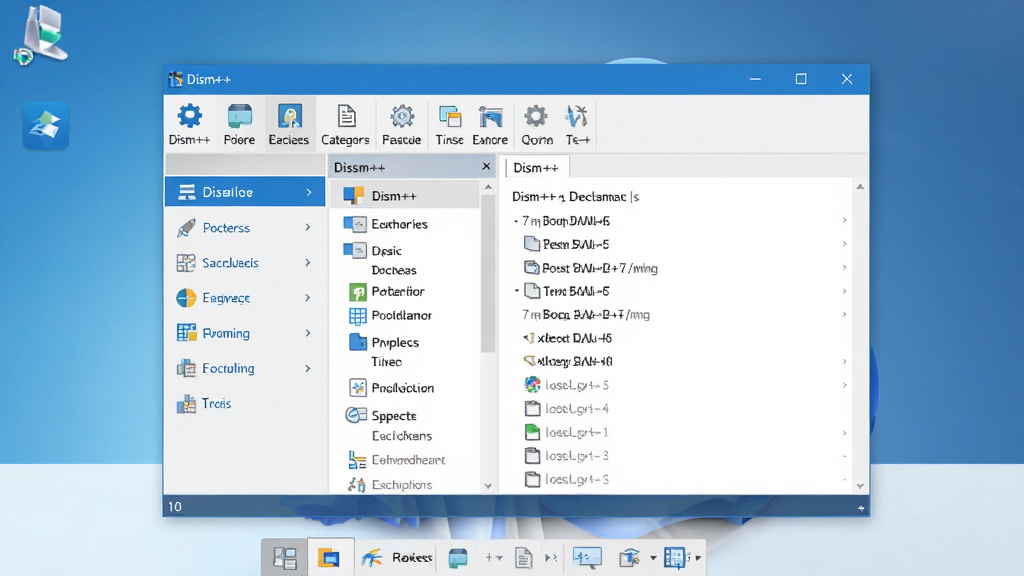
Task: Expand the Froming chevron arrow
Action: click(308, 333)
